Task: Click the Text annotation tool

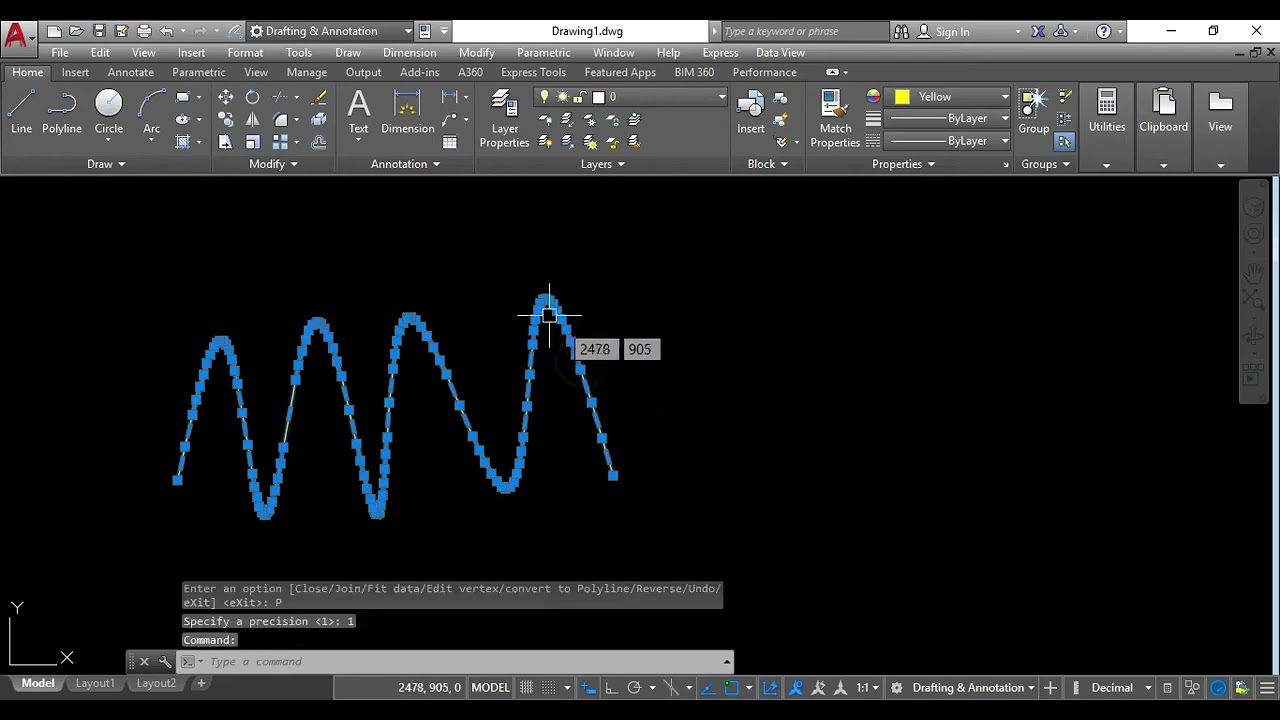Action: (x=358, y=112)
